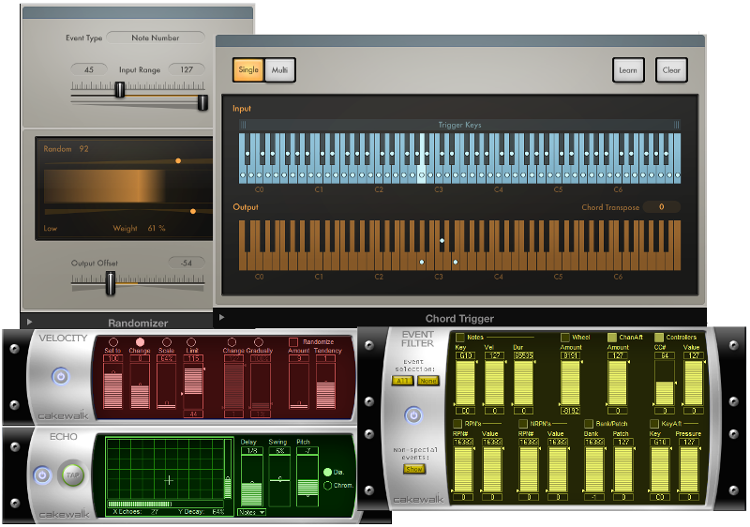Hit the TAP tempo button in Echo
The image size is (750, 527).
point(73,475)
